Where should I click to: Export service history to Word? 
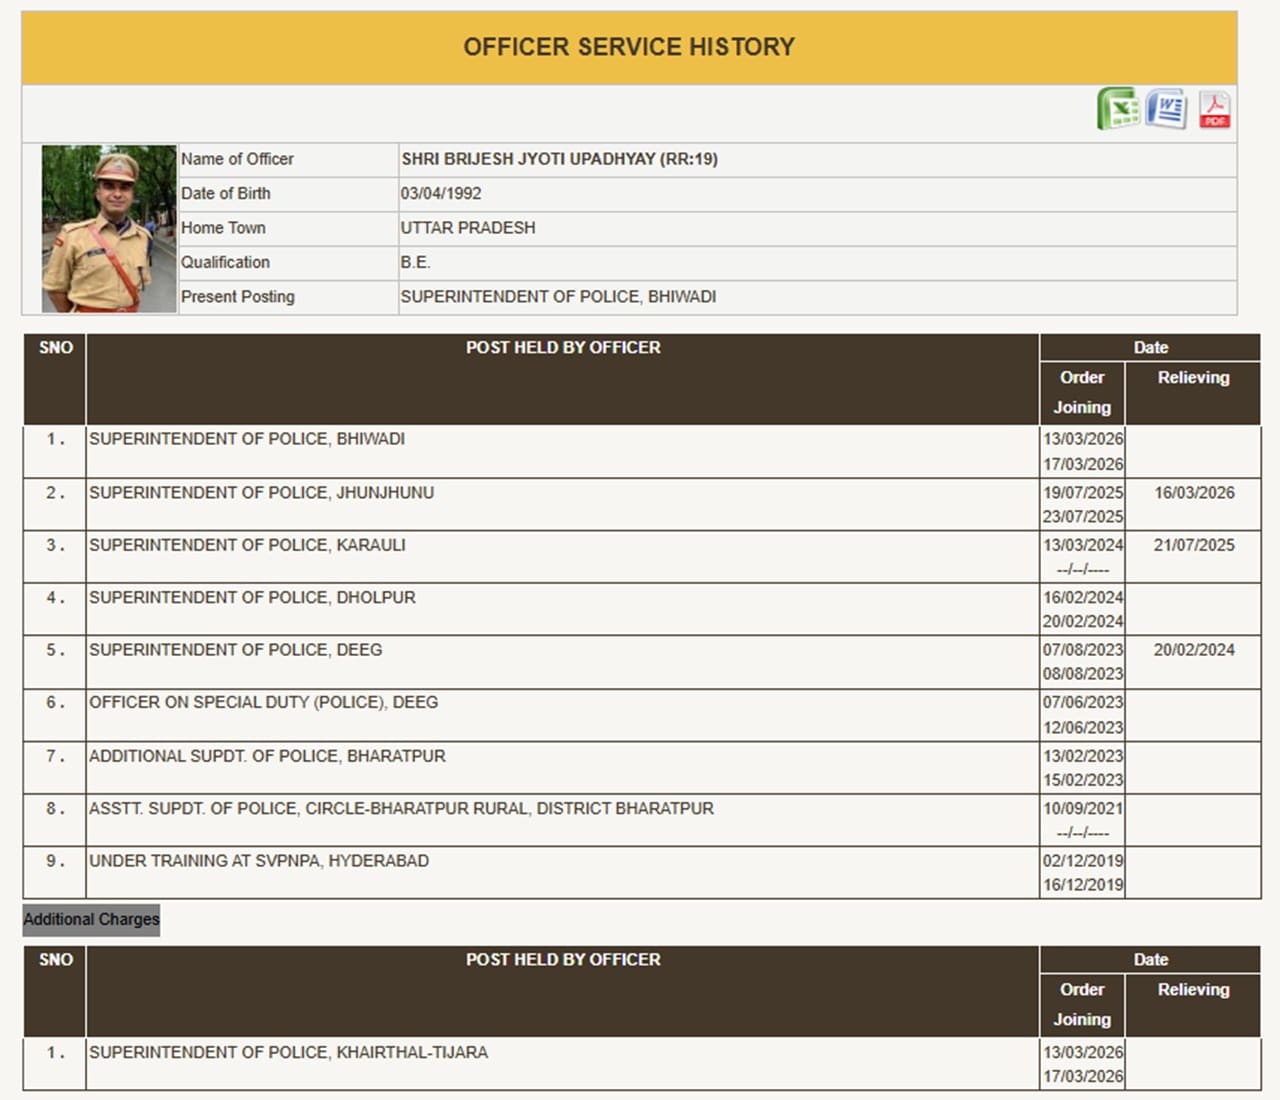(x=1166, y=108)
